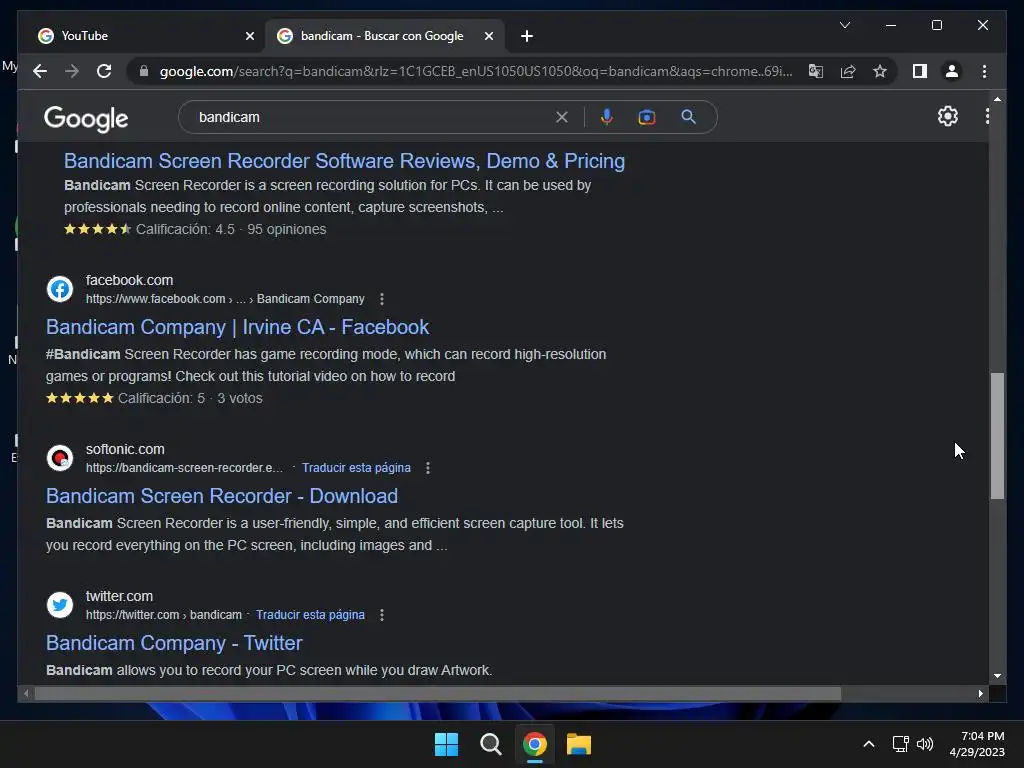The width and height of the screenshot is (1024, 768).
Task: Bookmark this page with the star
Action: [880, 71]
